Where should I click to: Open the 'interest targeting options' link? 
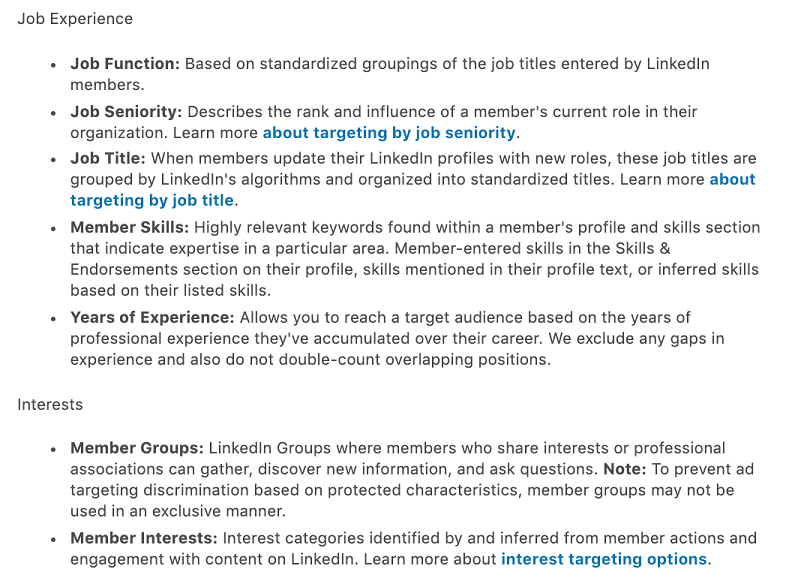point(604,559)
